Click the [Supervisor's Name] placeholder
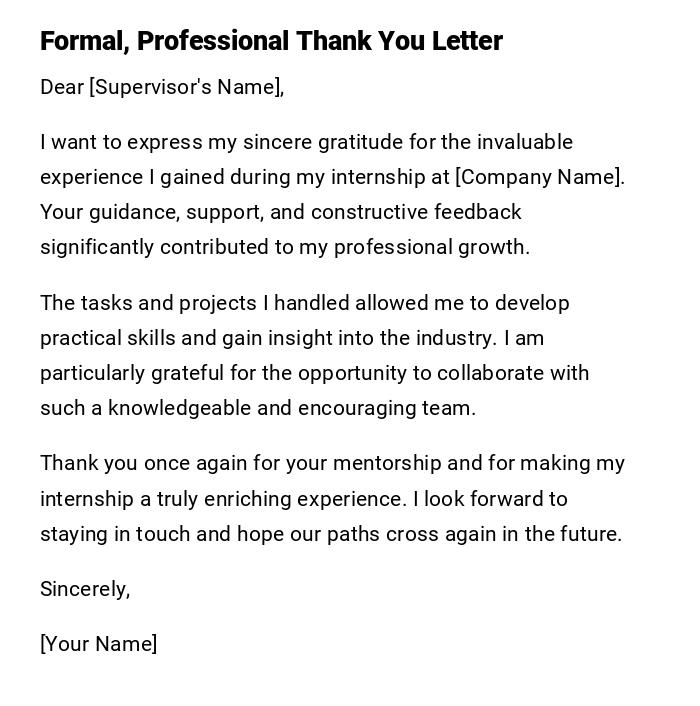The height and width of the screenshot is (706, 700). pyautogui.click(x=185, y=88)
